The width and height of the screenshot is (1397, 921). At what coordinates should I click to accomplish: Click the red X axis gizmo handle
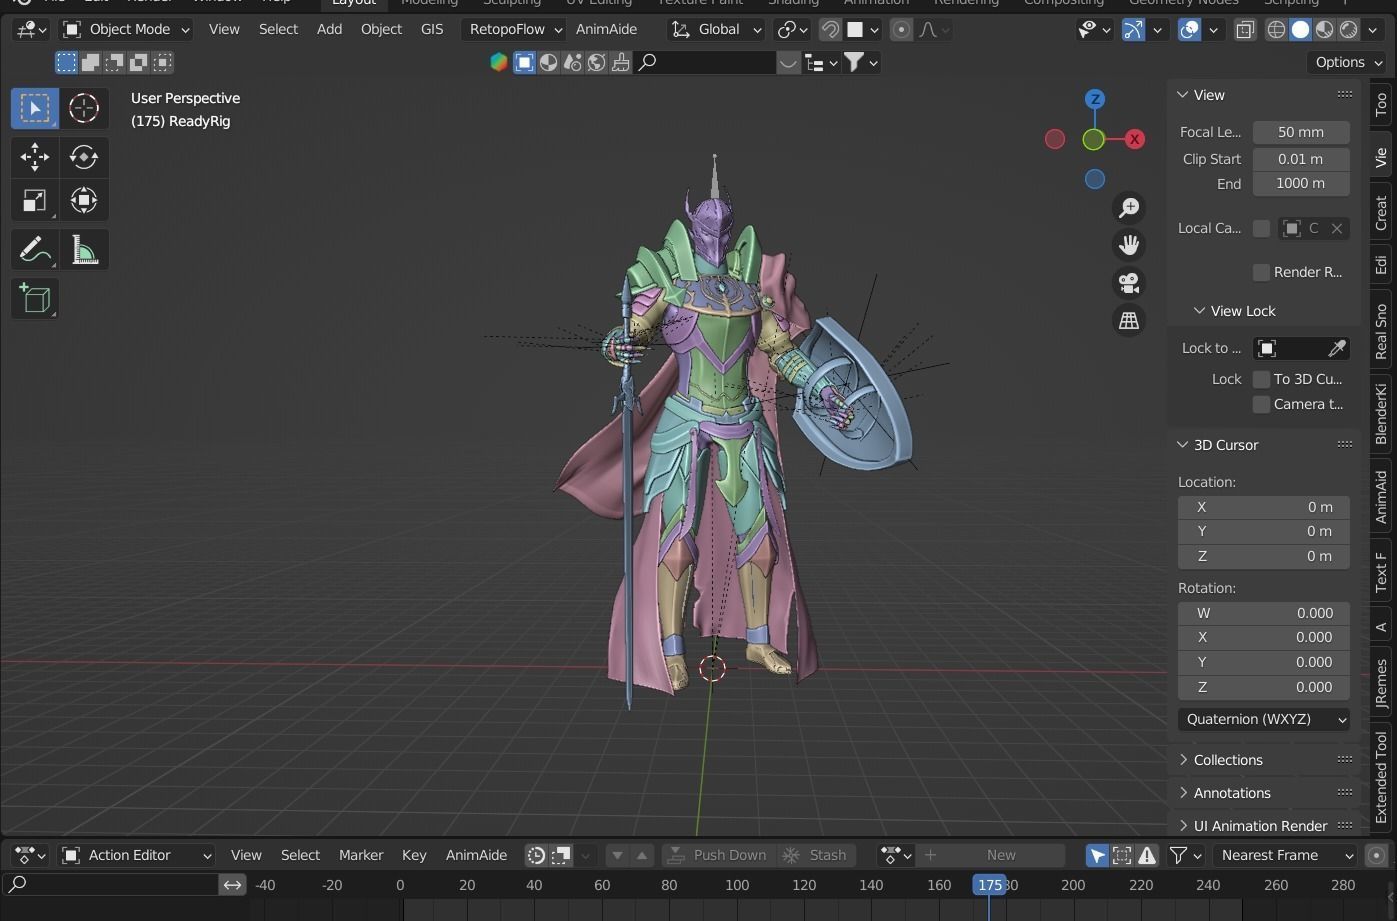(1134, 139)
